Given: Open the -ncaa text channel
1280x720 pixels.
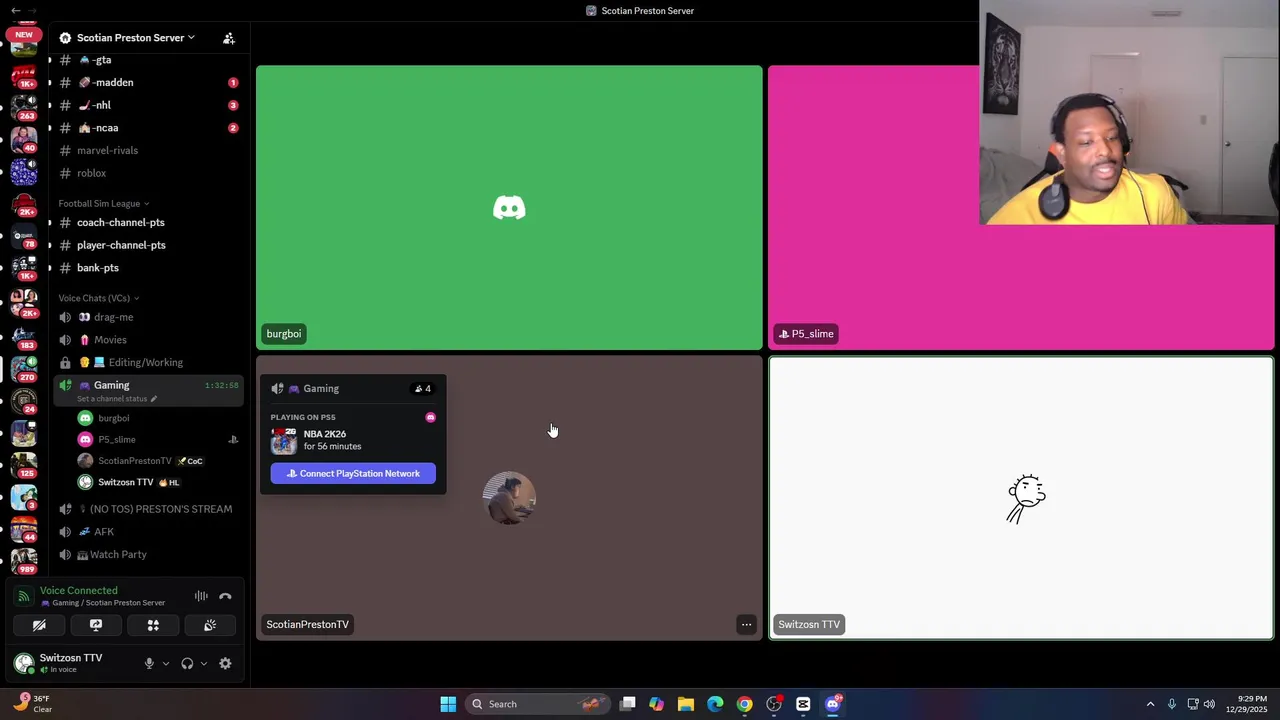Looking at the screenshot, I should point(148,128).
